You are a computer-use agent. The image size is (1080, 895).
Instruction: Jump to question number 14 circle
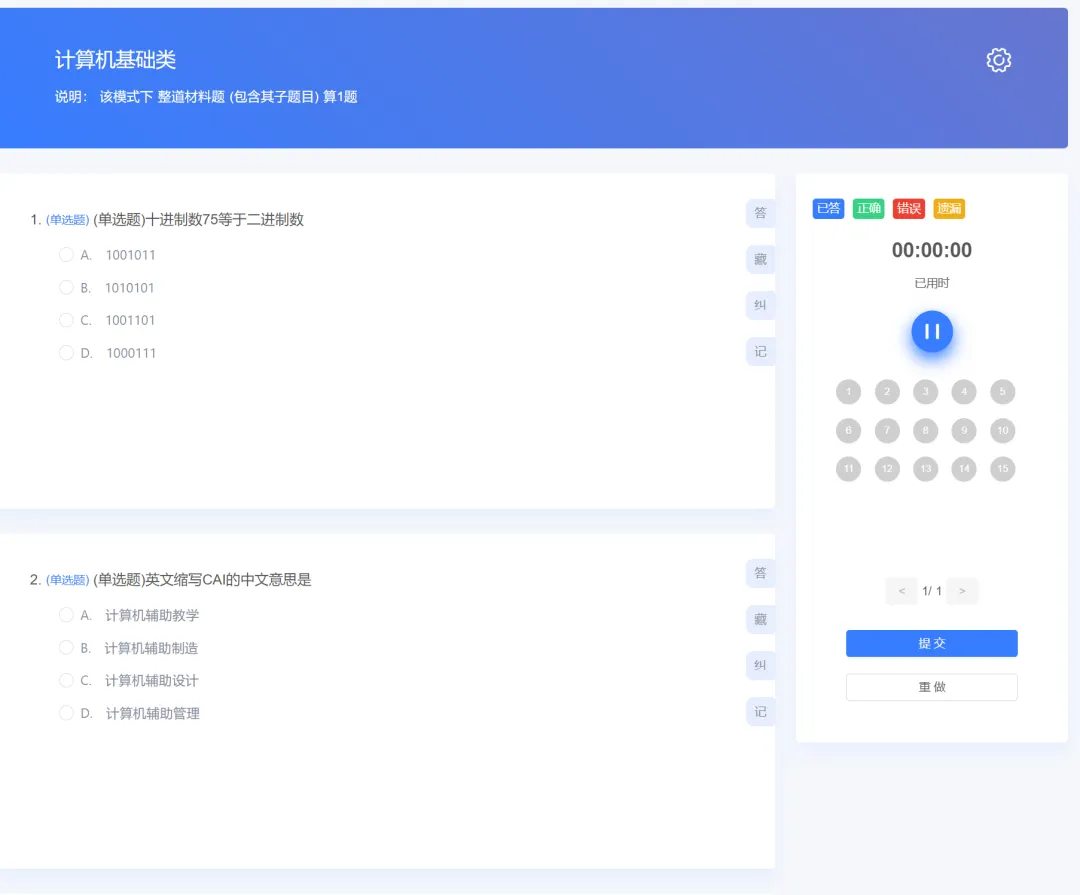(x=964, y=469)
